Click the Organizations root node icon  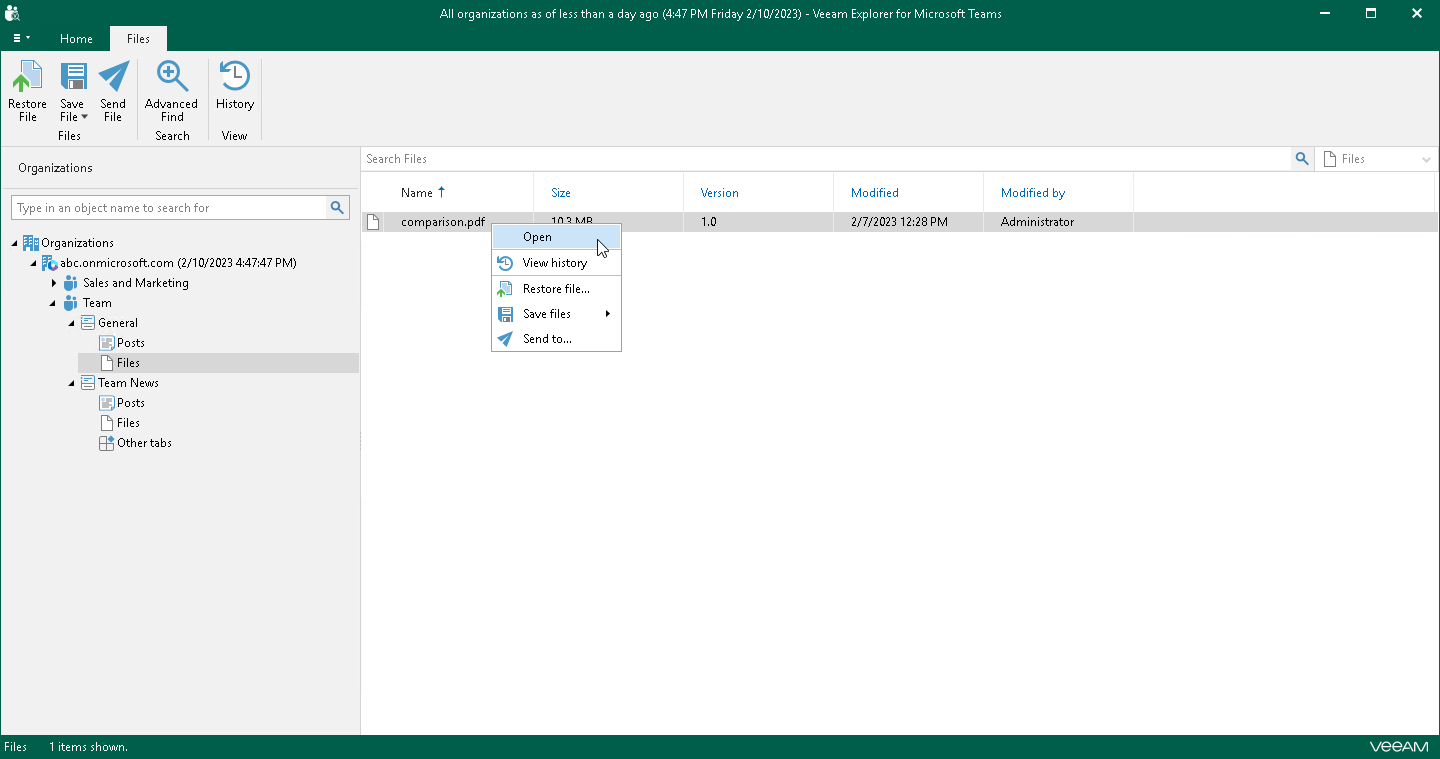(x=31, y=243)
